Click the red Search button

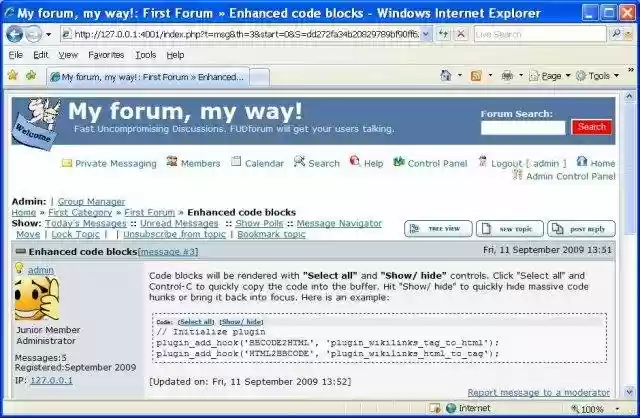tap(591, 127)
